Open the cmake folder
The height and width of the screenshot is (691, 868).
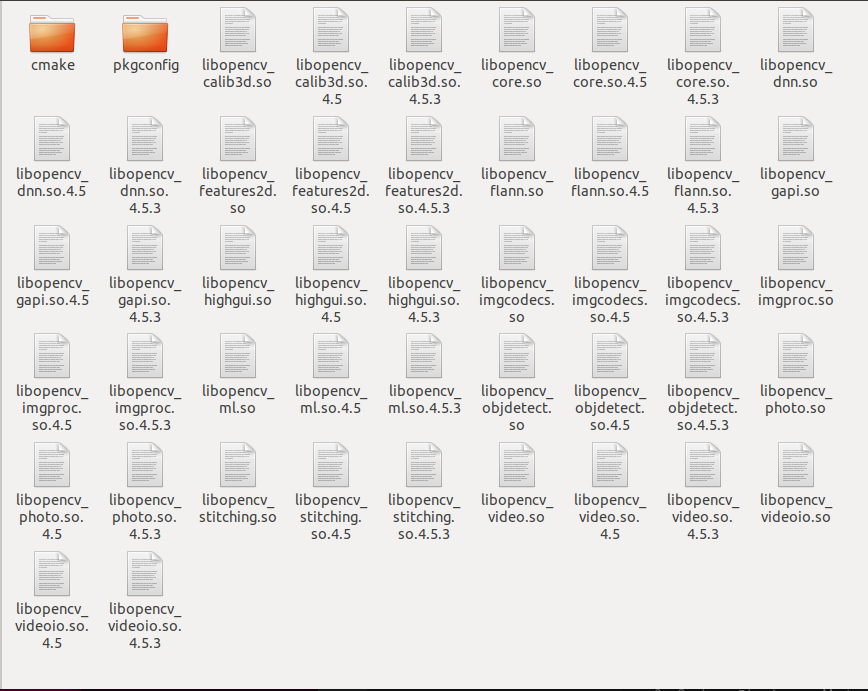[52, 33]
